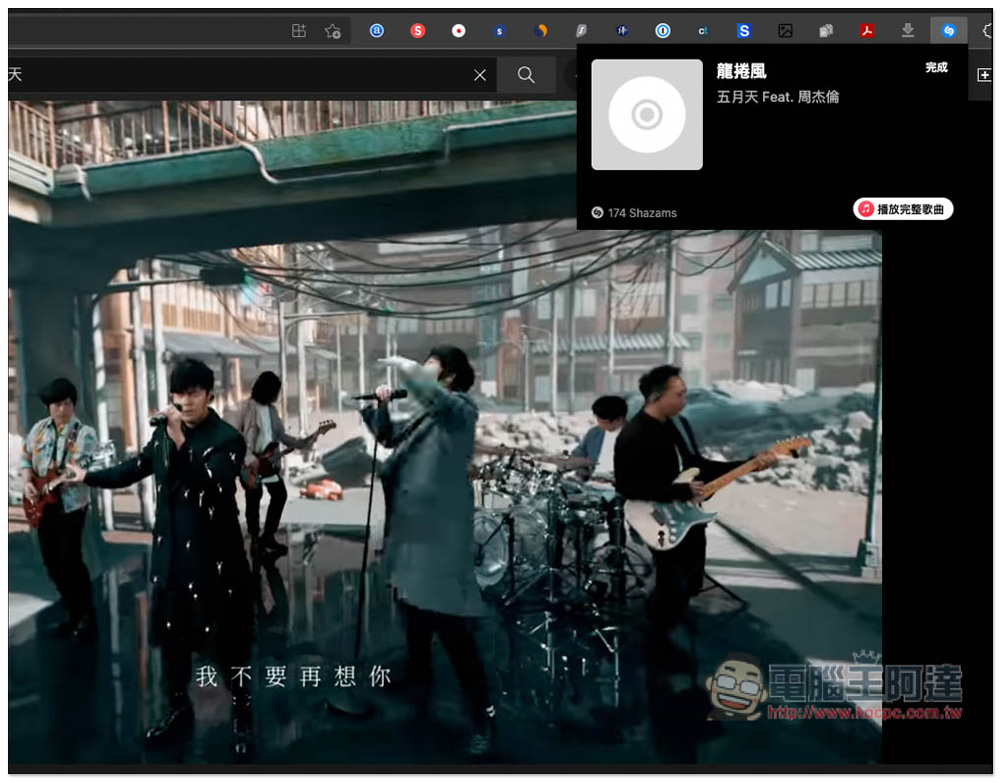
Task: Click the red record dot extension icon
Action: [x=458, y=31]
